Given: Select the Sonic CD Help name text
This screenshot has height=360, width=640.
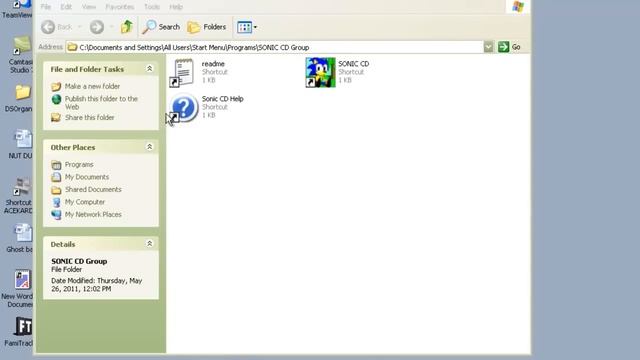Looking at the screenshot, I should click(222, 99).
